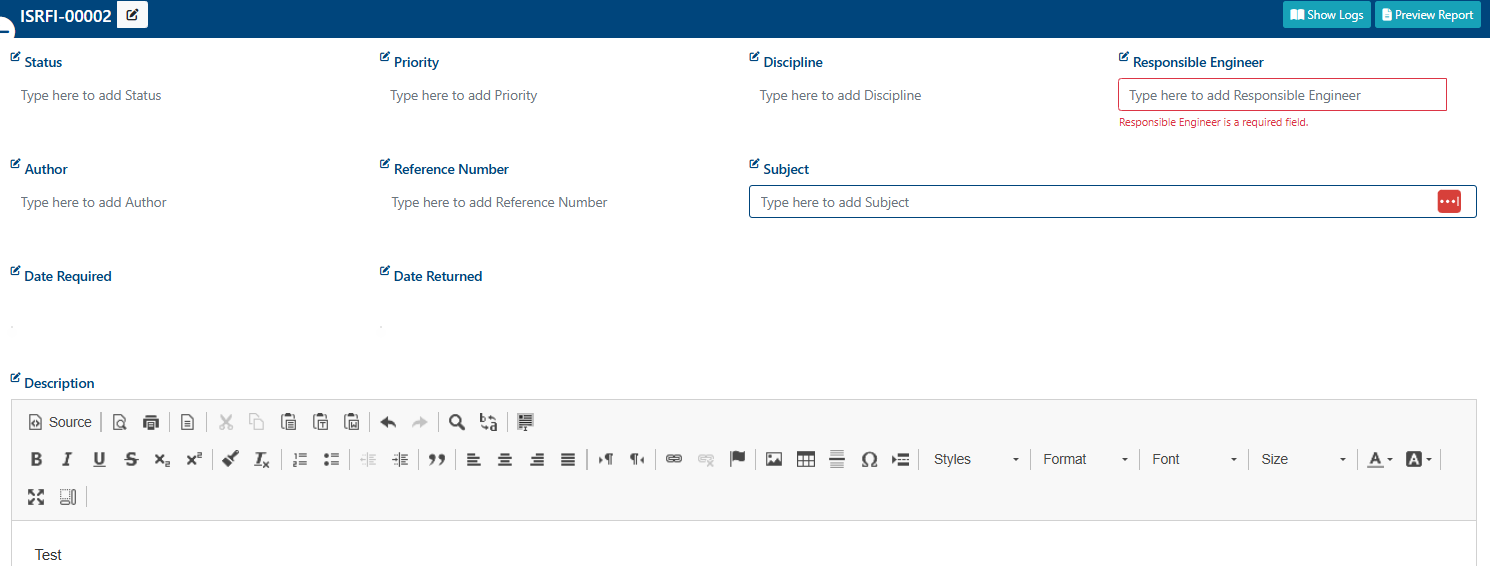Image resolution: width=1490 pixels, height=566 pixels.
Task: Click the Preview Report button
Action: click(x=1428, y=15)
